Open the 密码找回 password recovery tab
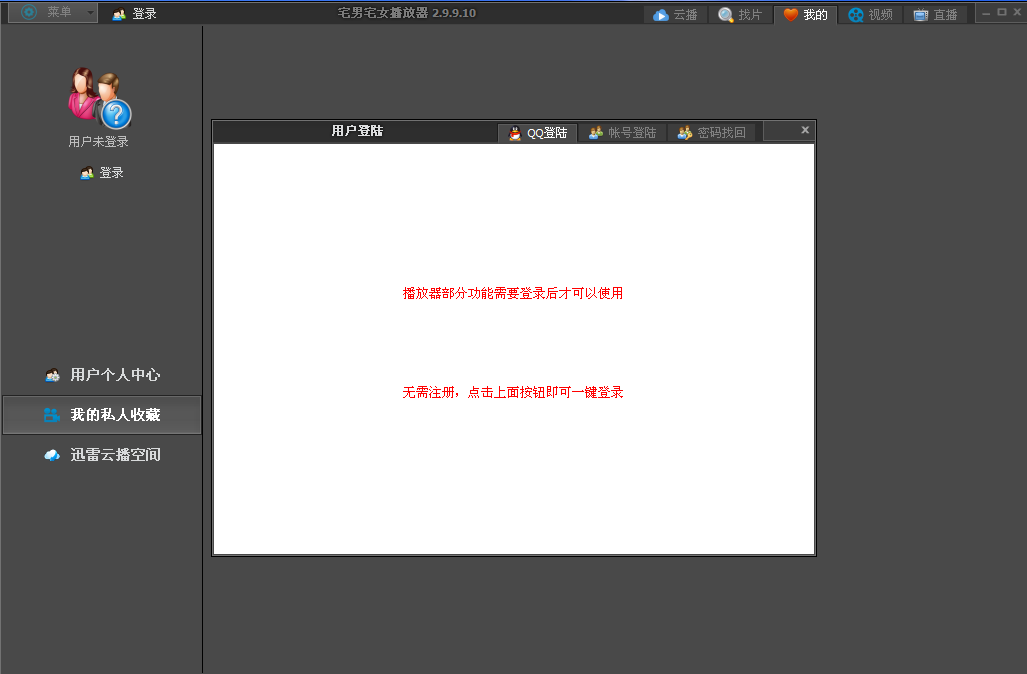The width and height of the screenshot is (1027, 674). [x=711, y=133]
